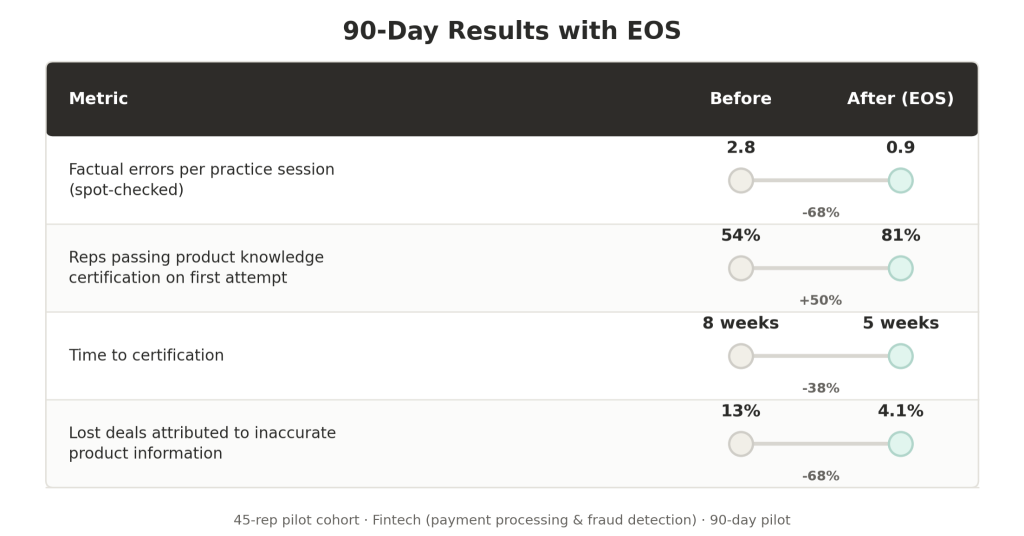Click the +50% change label
This screenshot has width=1024, height=536.
(820, 300)
